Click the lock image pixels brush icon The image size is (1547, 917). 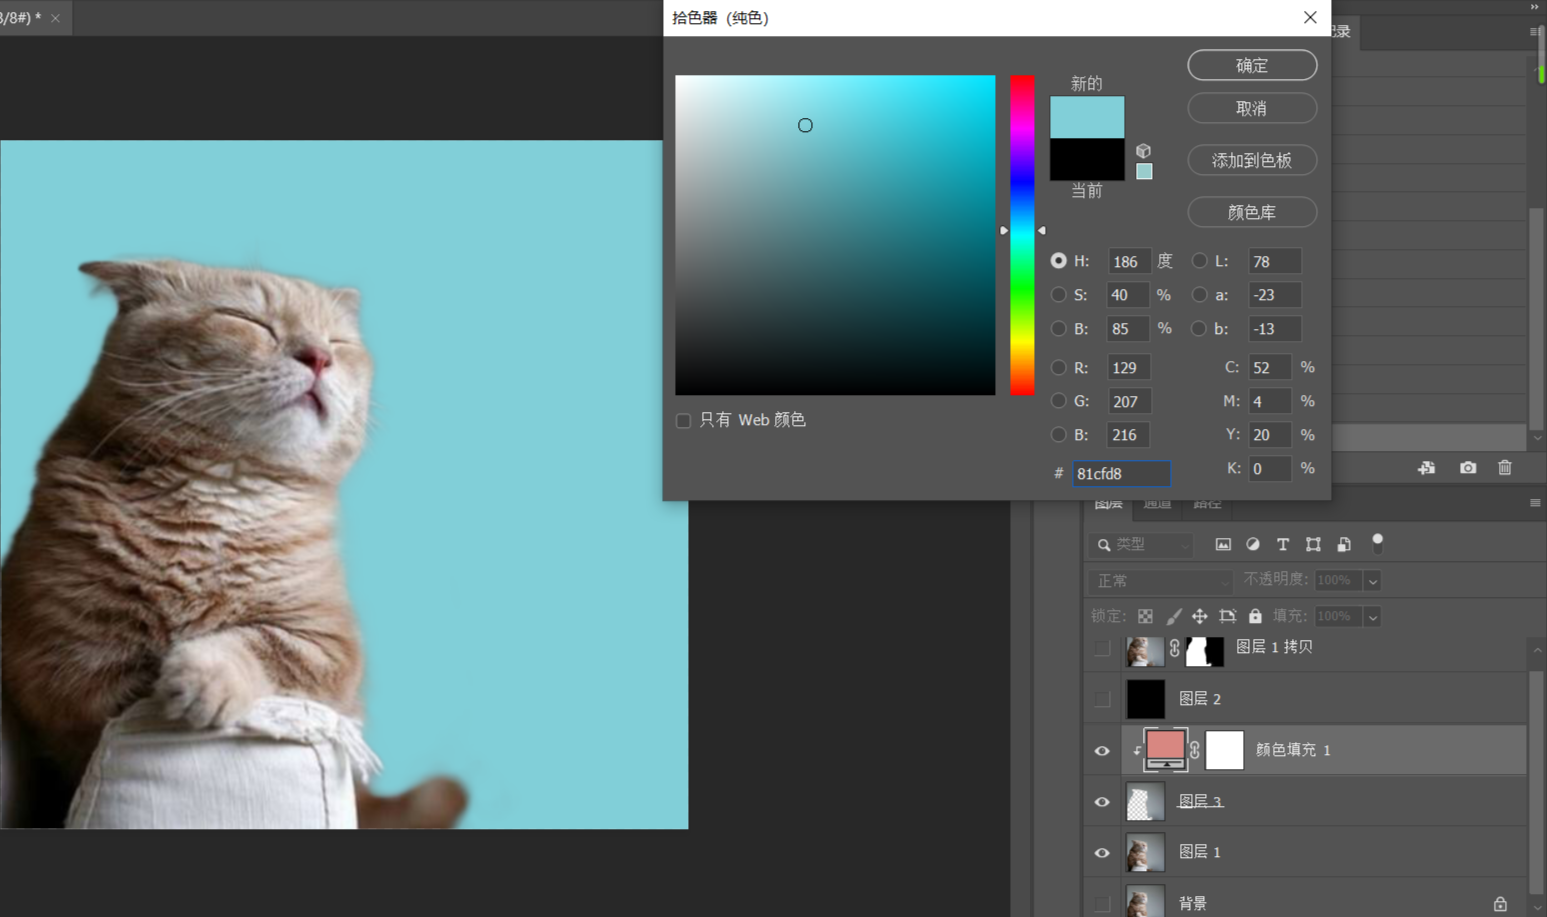coord(1173,616)
